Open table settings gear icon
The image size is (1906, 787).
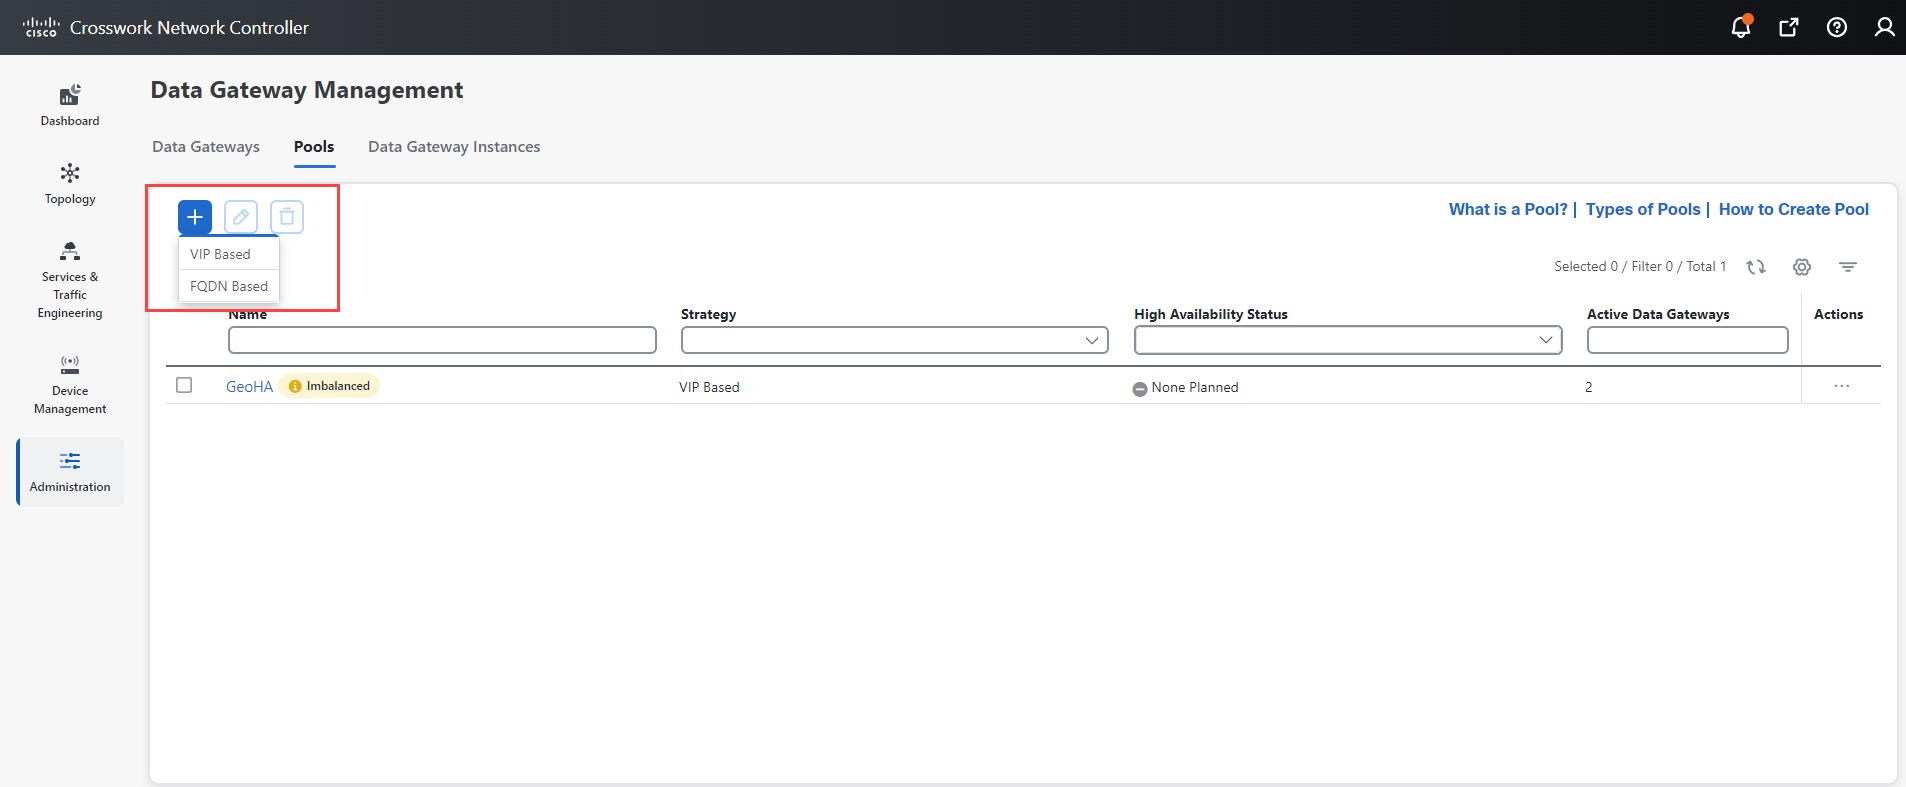1802,267
